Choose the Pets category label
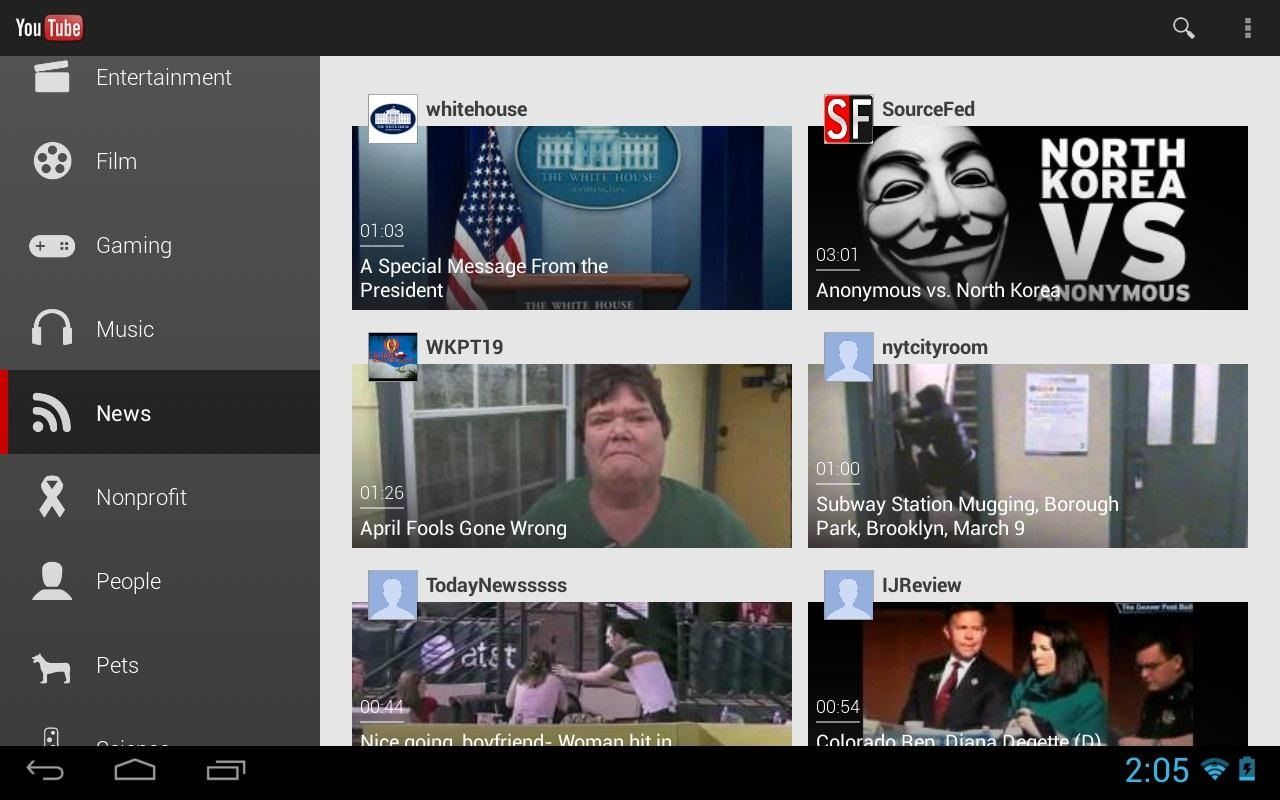This screenshot has width=1280, height=800. click(x=117, y=665)
